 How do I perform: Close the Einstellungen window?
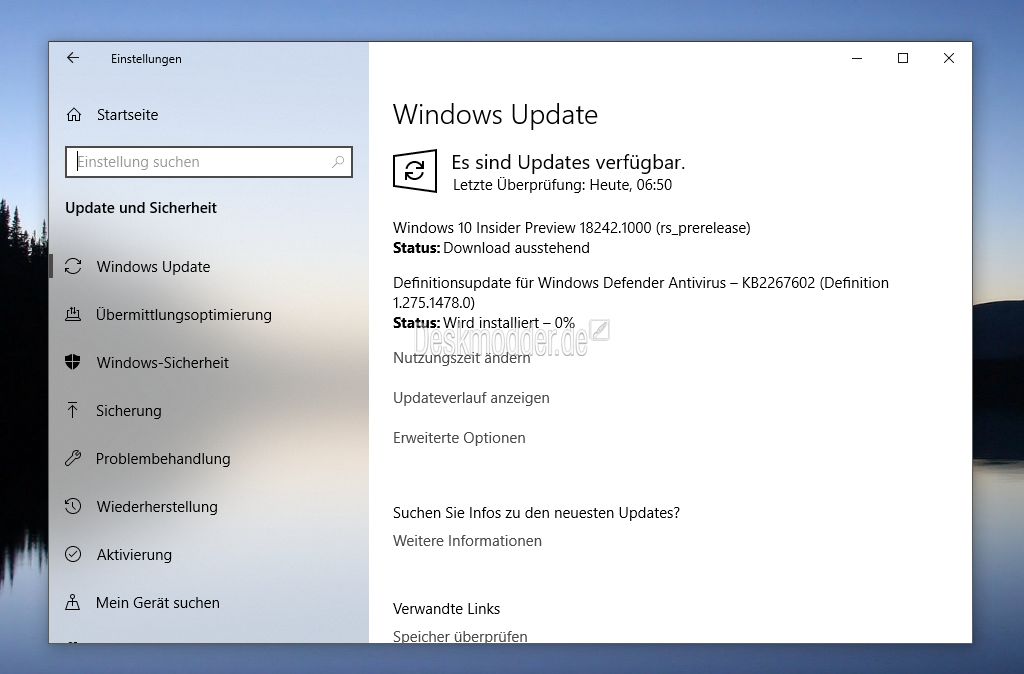point(948,58)
